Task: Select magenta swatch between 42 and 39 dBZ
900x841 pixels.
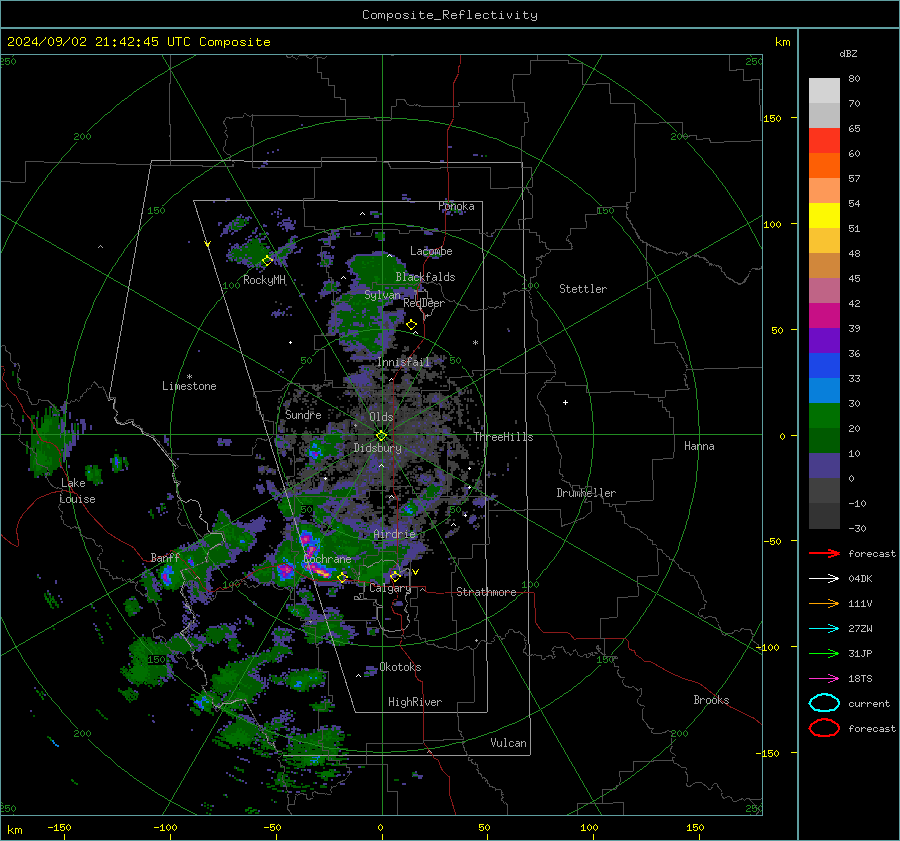Action: tap(824, 316)
